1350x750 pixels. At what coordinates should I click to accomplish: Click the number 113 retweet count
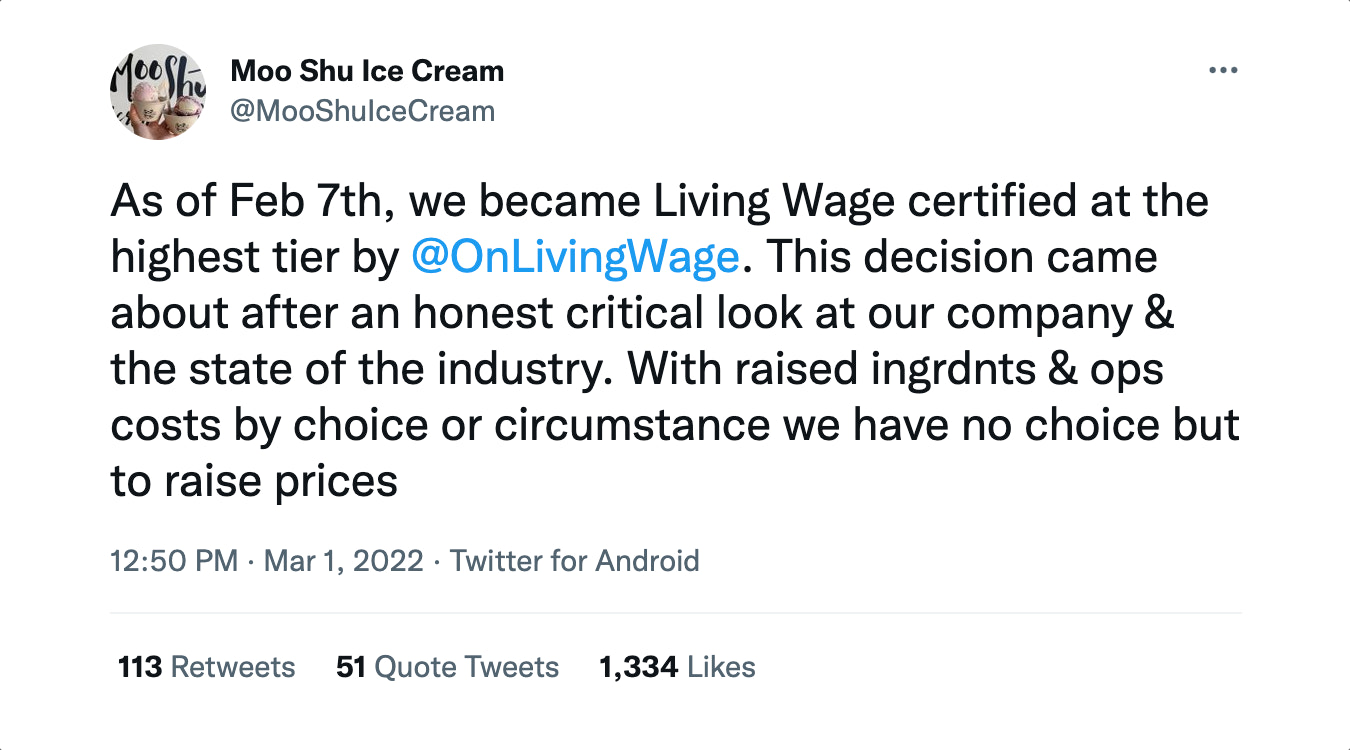click(139, 667)
